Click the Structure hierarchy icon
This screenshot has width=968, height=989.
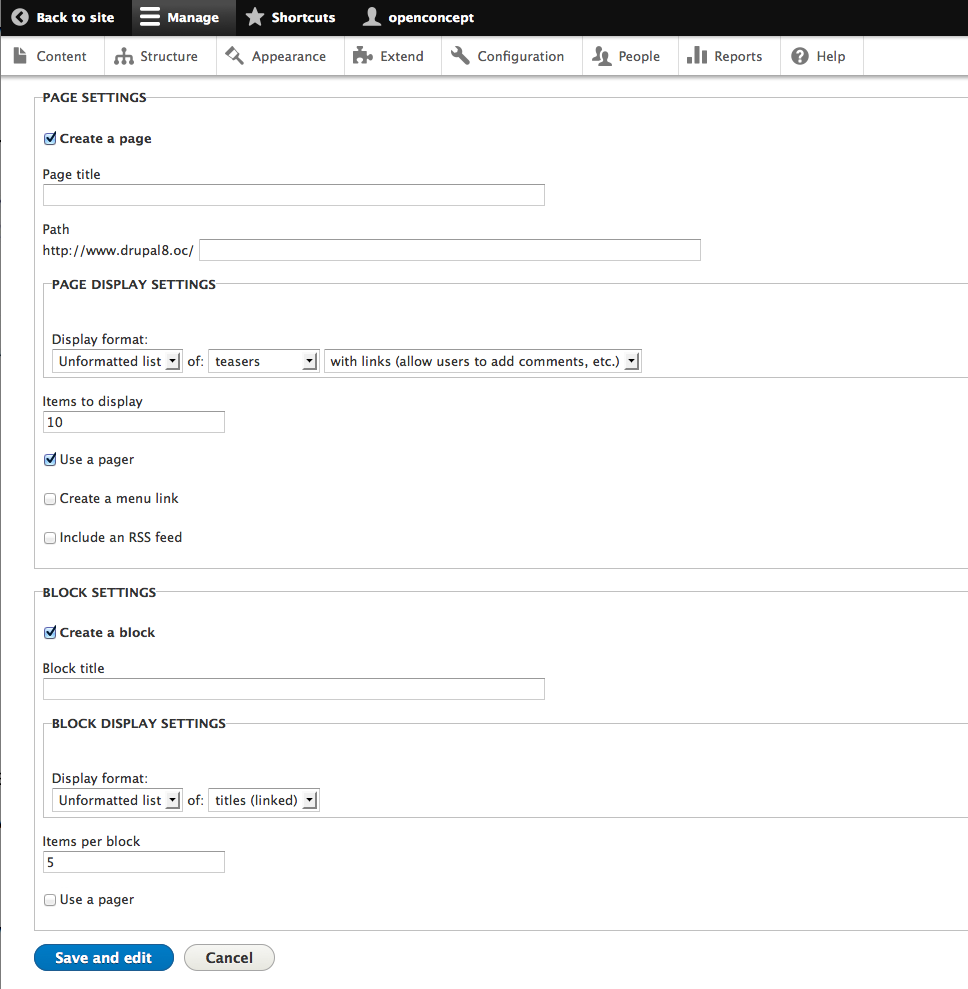pyautogui.click(x=124, y=56)
